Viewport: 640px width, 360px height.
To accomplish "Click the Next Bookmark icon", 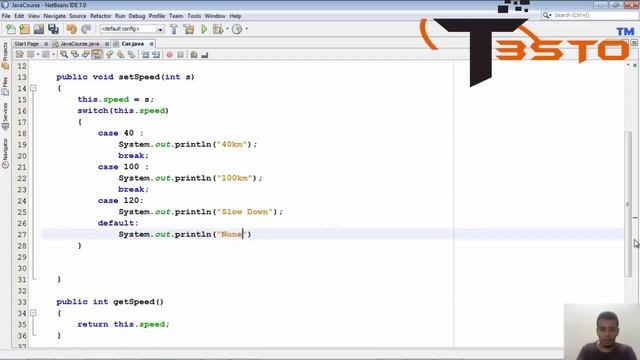I will 120,55.
